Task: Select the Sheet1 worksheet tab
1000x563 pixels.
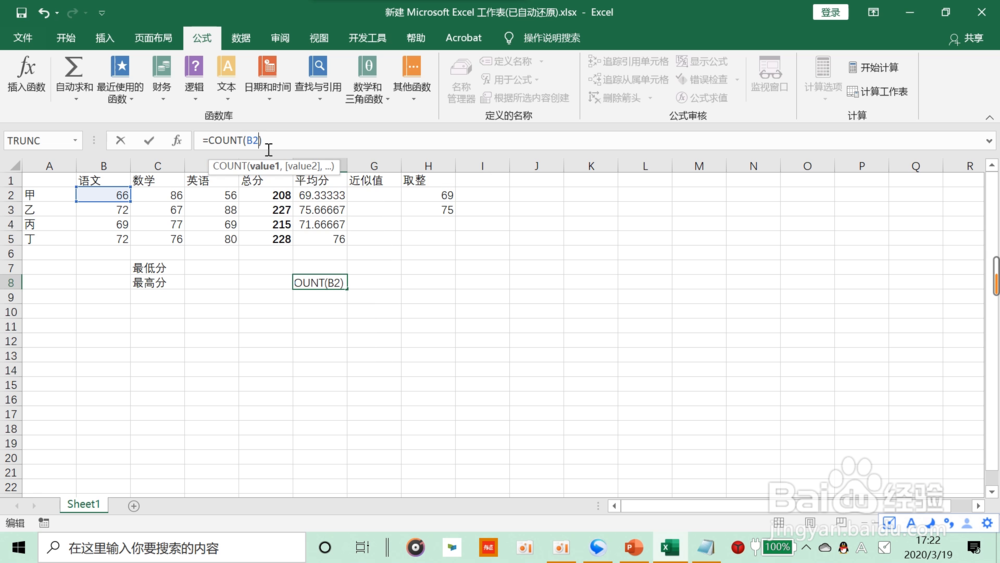Action: (84, 504)
